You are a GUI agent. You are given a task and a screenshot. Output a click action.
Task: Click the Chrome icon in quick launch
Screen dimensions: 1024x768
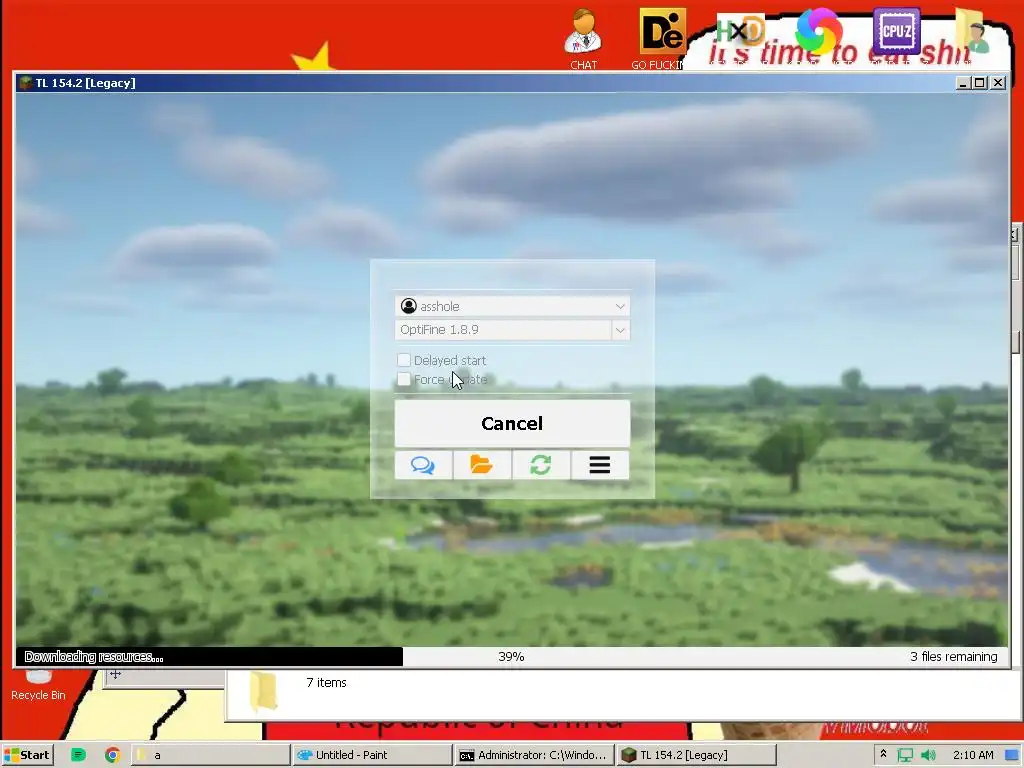tap(112, 755)
